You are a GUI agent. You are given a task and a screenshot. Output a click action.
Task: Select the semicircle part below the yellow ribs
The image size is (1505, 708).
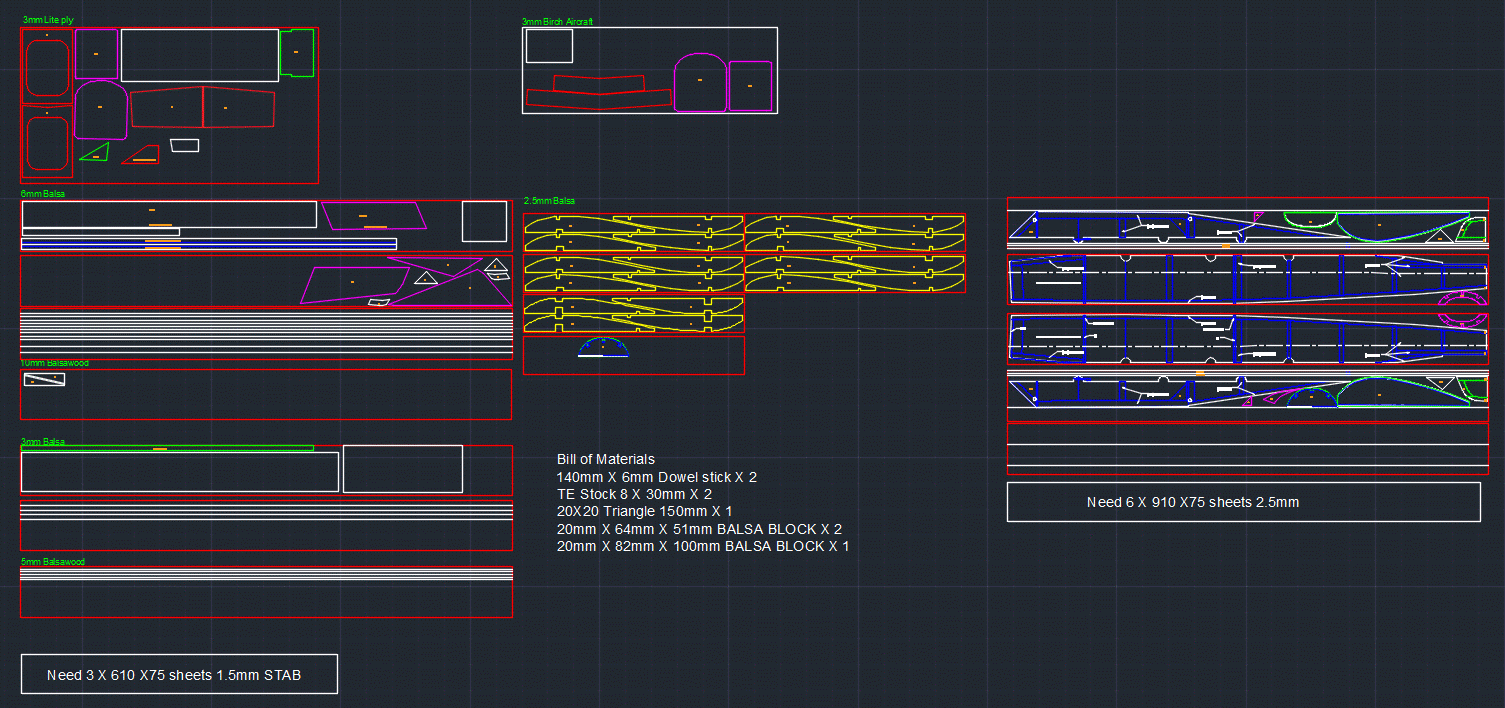pyautogui.click(x=604, y=347)
